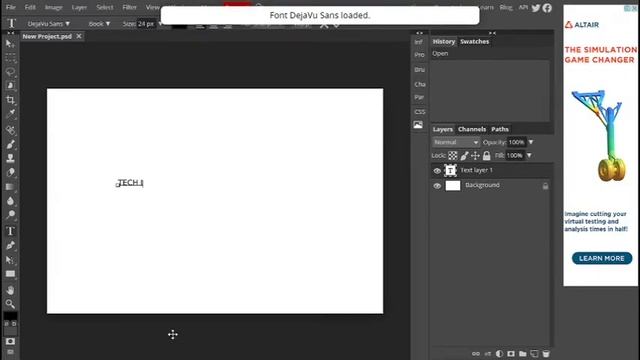Select the Rectangle Select marquee tool
The height and width of the screenshot is (360, 640).
click(x=10, y=58)
